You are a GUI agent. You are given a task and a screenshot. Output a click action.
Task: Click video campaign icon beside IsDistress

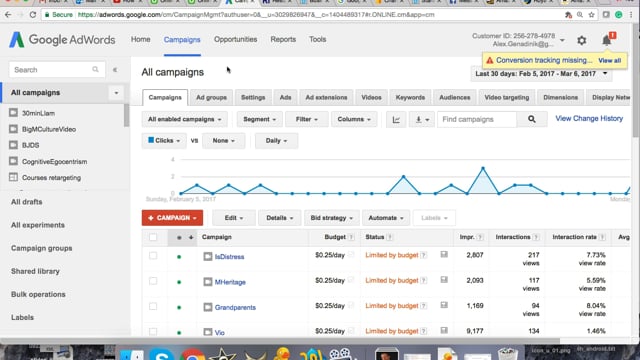(208, 256)
